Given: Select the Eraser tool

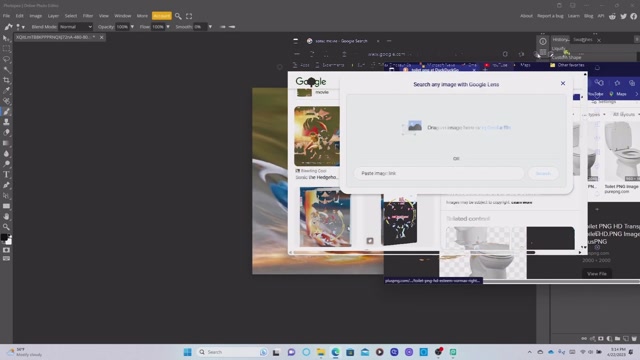Looking at the screenshot, I should click(6, 133).
